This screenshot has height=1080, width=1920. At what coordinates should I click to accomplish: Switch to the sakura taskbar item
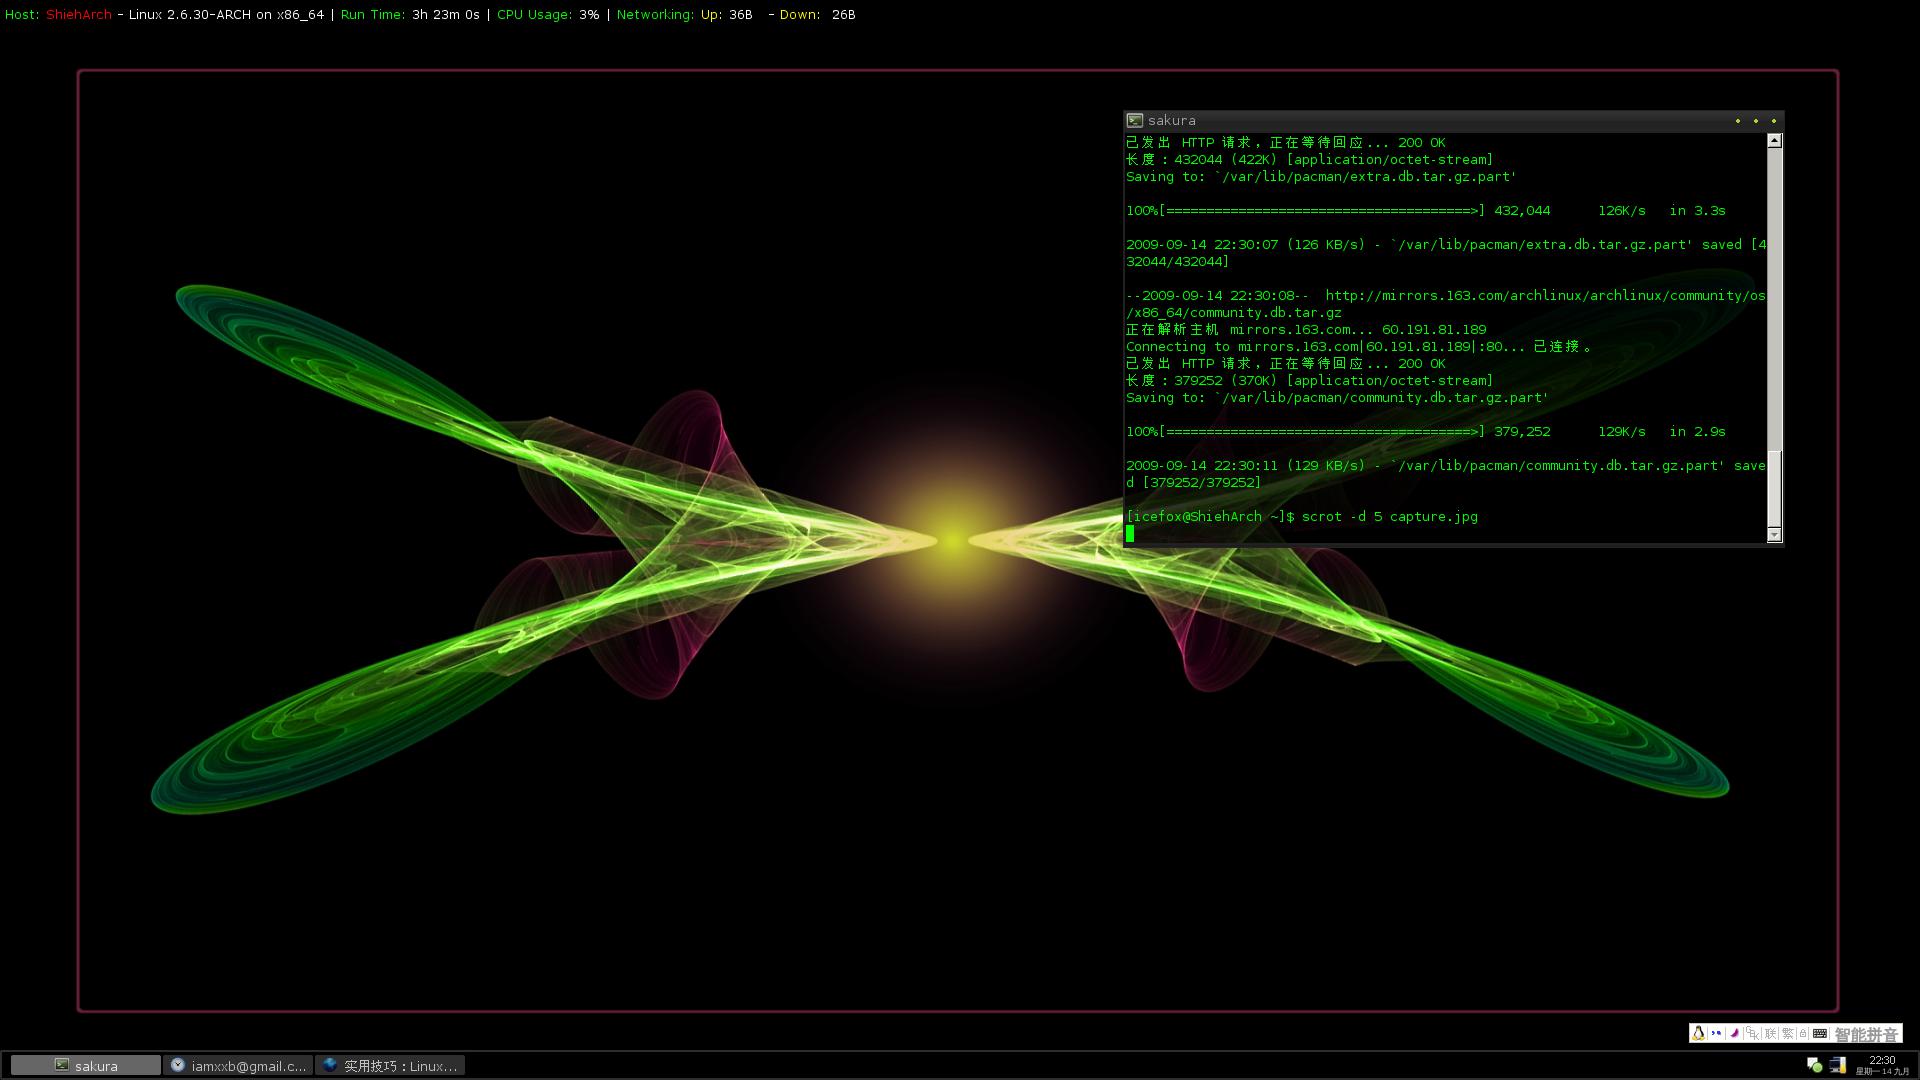click(86, 1066)
